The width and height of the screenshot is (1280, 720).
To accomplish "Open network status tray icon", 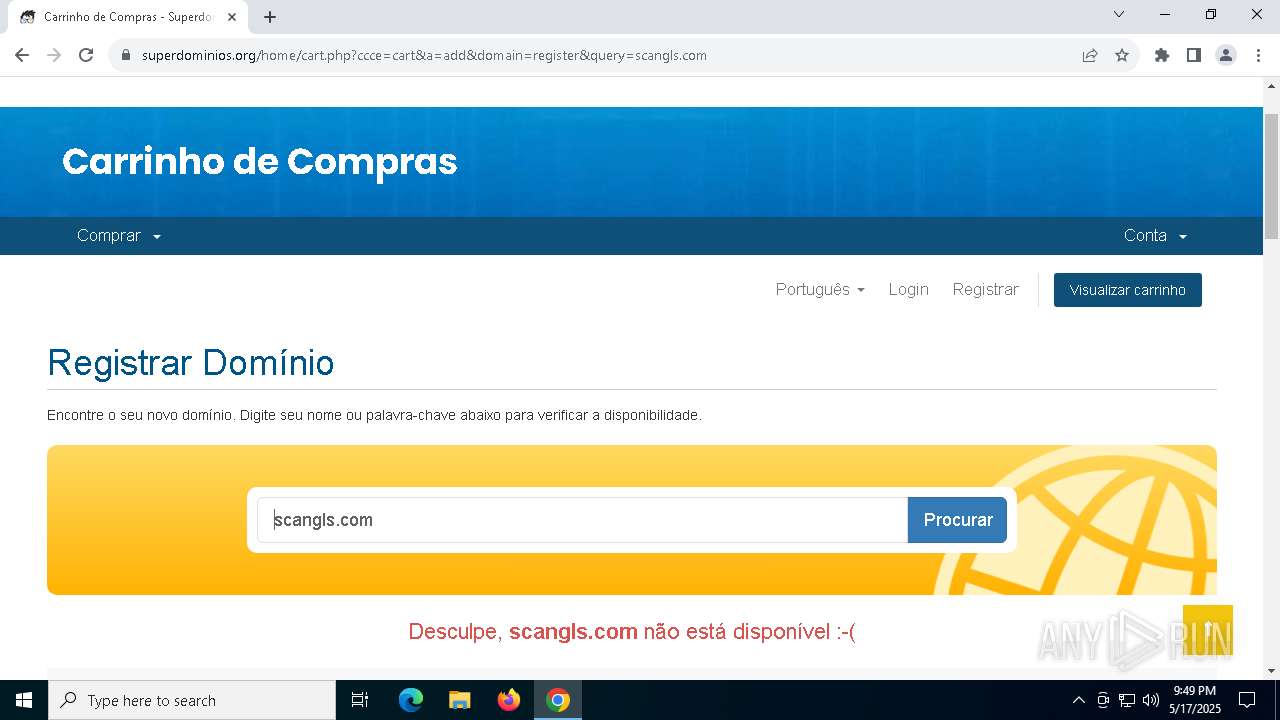I will tap(1127, 700).
